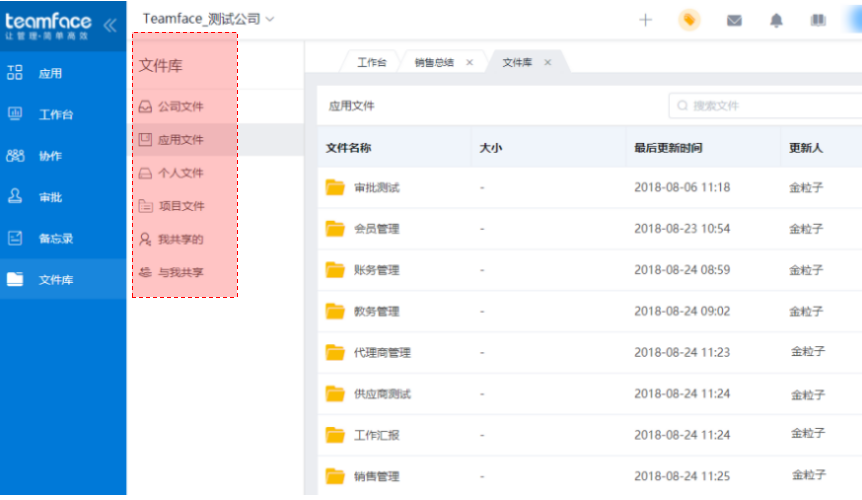862x500 pixels.
Task: Click the folder icon of 代理商管理
Action: coord(335,352)
